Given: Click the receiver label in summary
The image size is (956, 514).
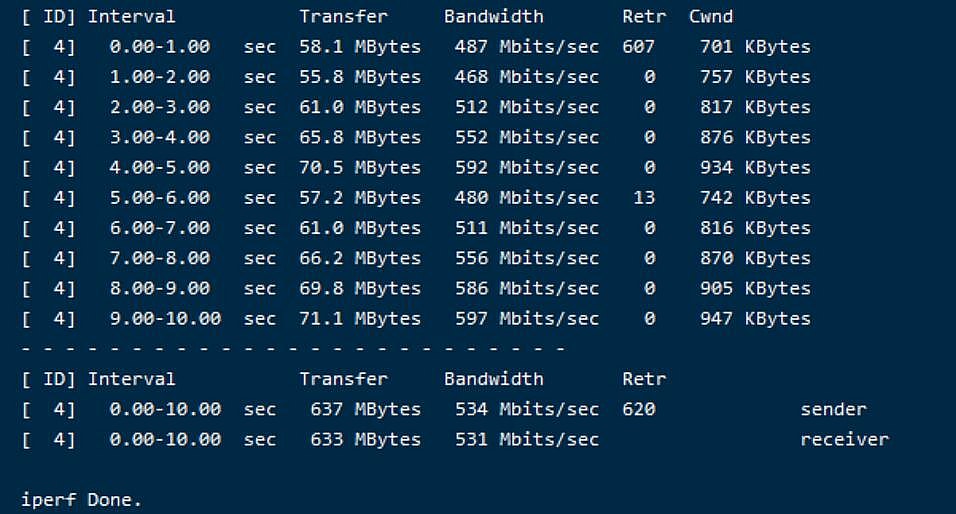Looking at the screenshot, I should (844, 439).
